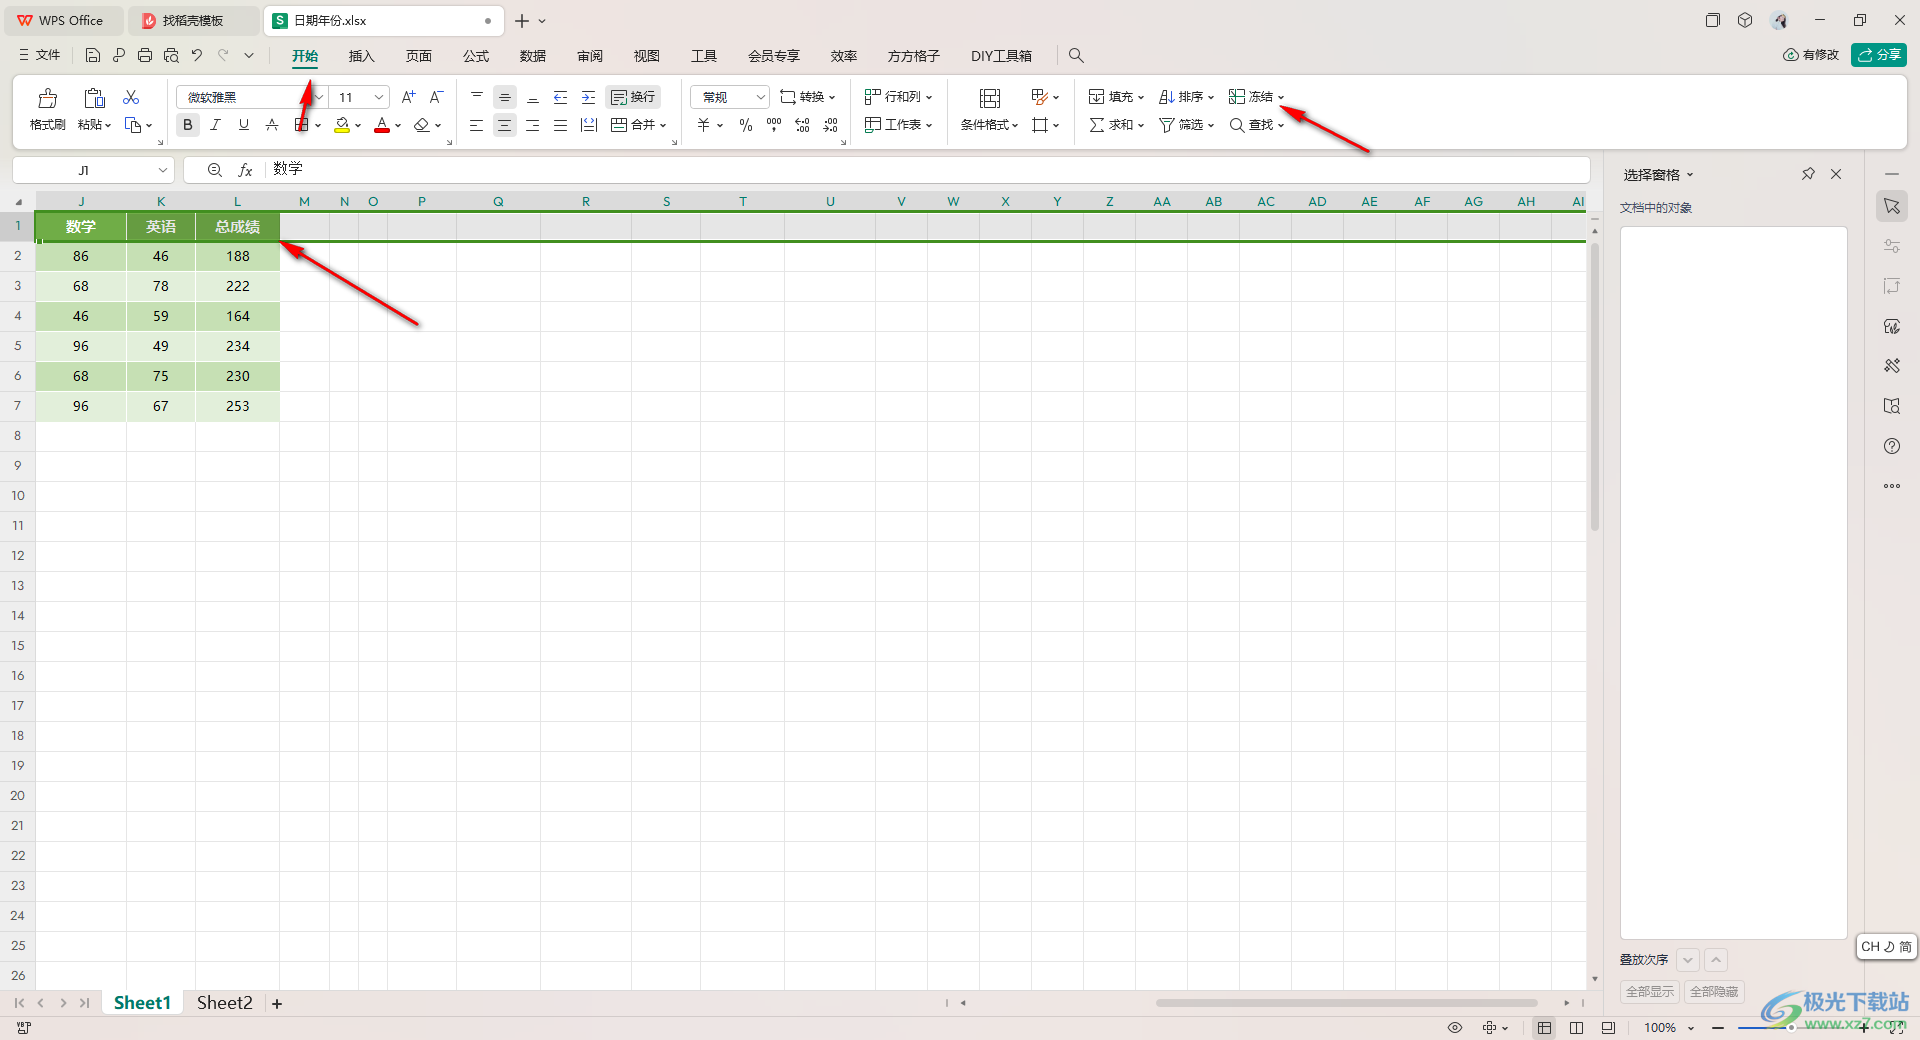The image size is (1920, 1040).
Task: Click the insert function fx icon
Action: coord(245,170)
